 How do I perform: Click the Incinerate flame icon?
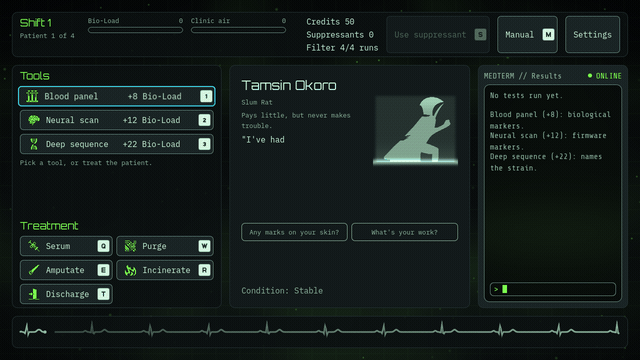click(x=130, y=270)
